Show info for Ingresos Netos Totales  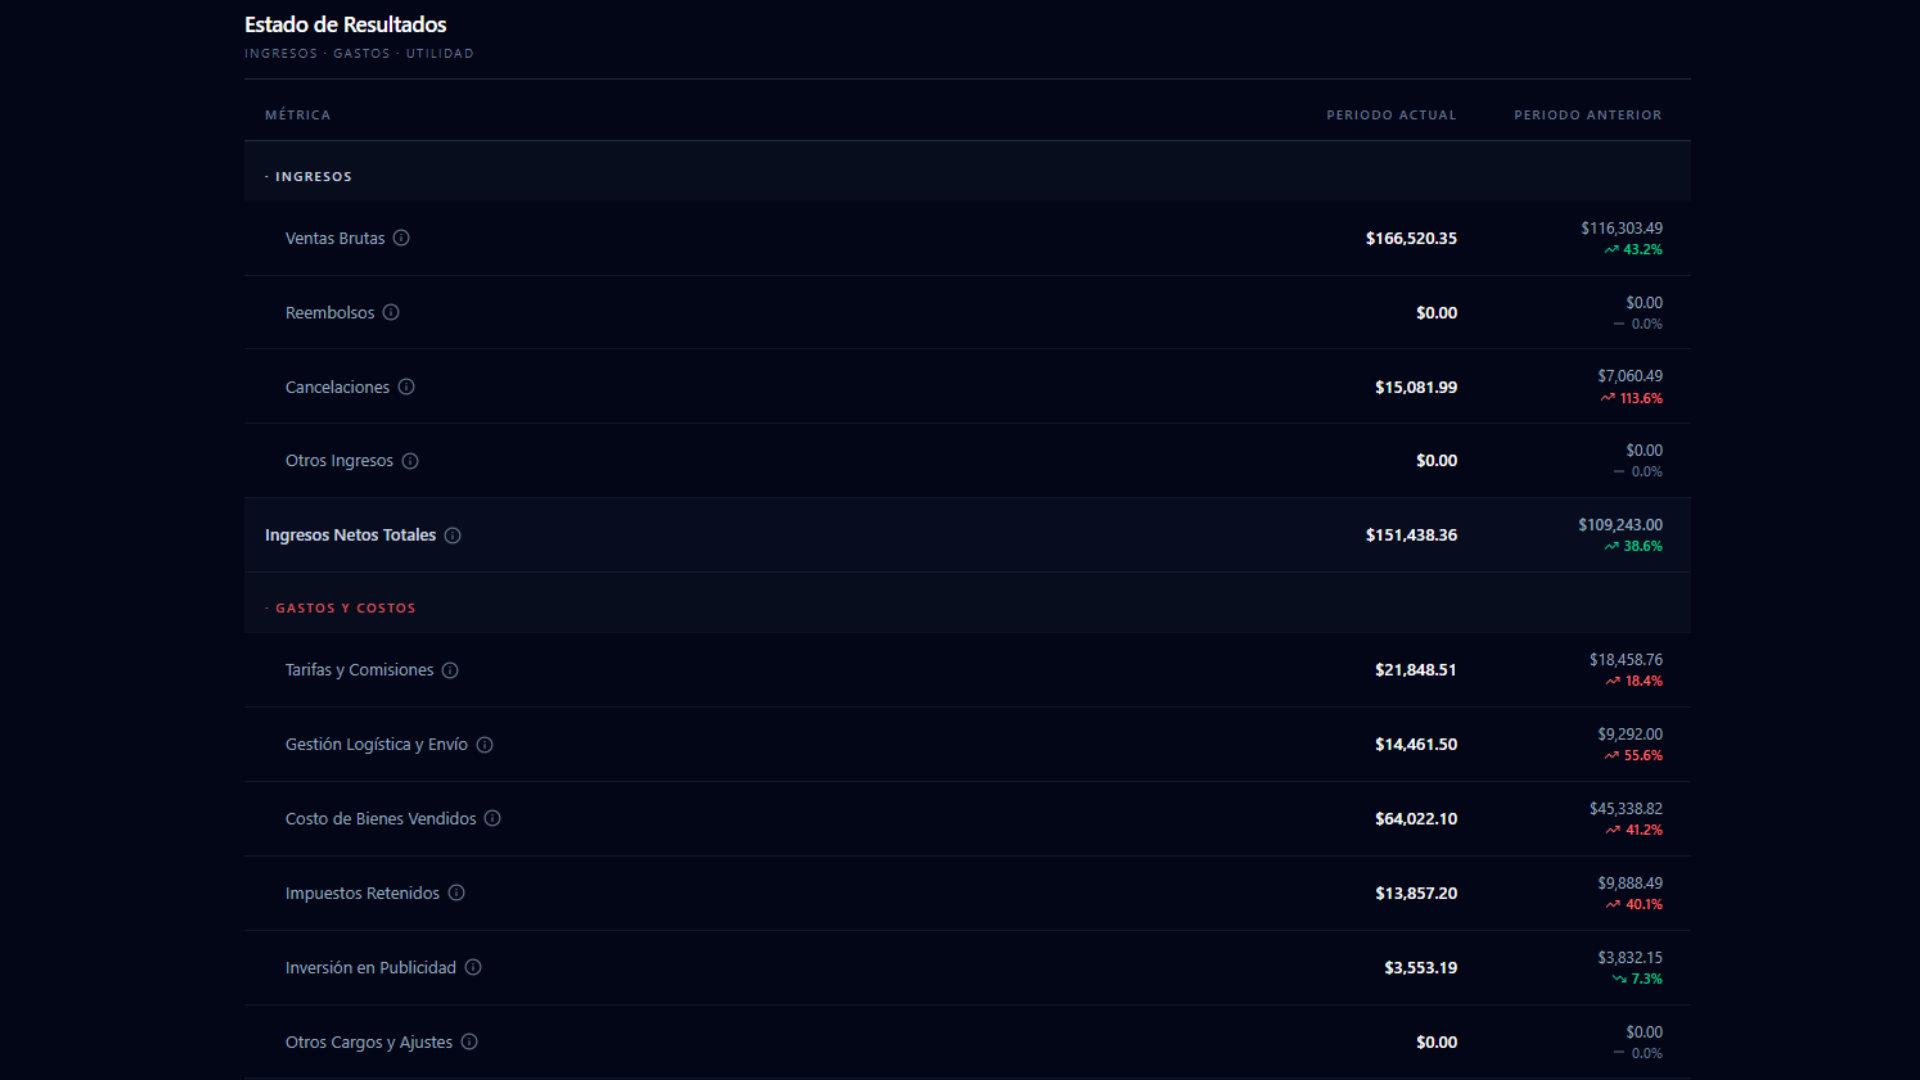tap(452, 535)
